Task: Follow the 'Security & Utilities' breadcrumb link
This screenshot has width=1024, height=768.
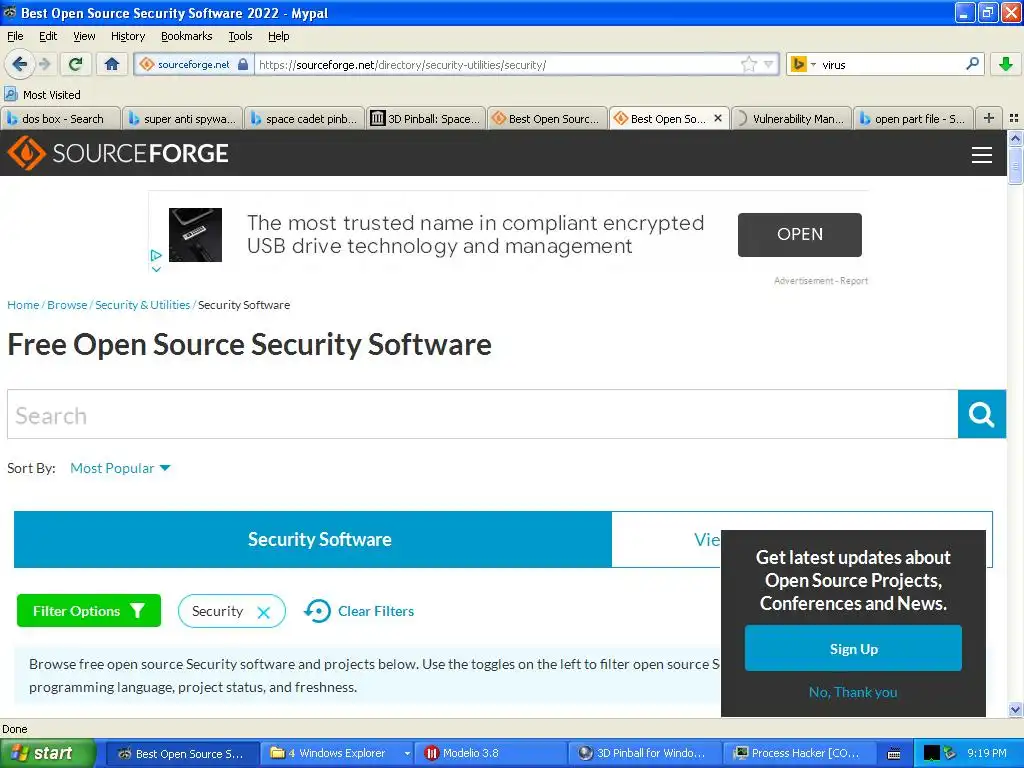Action: point(142,305)
